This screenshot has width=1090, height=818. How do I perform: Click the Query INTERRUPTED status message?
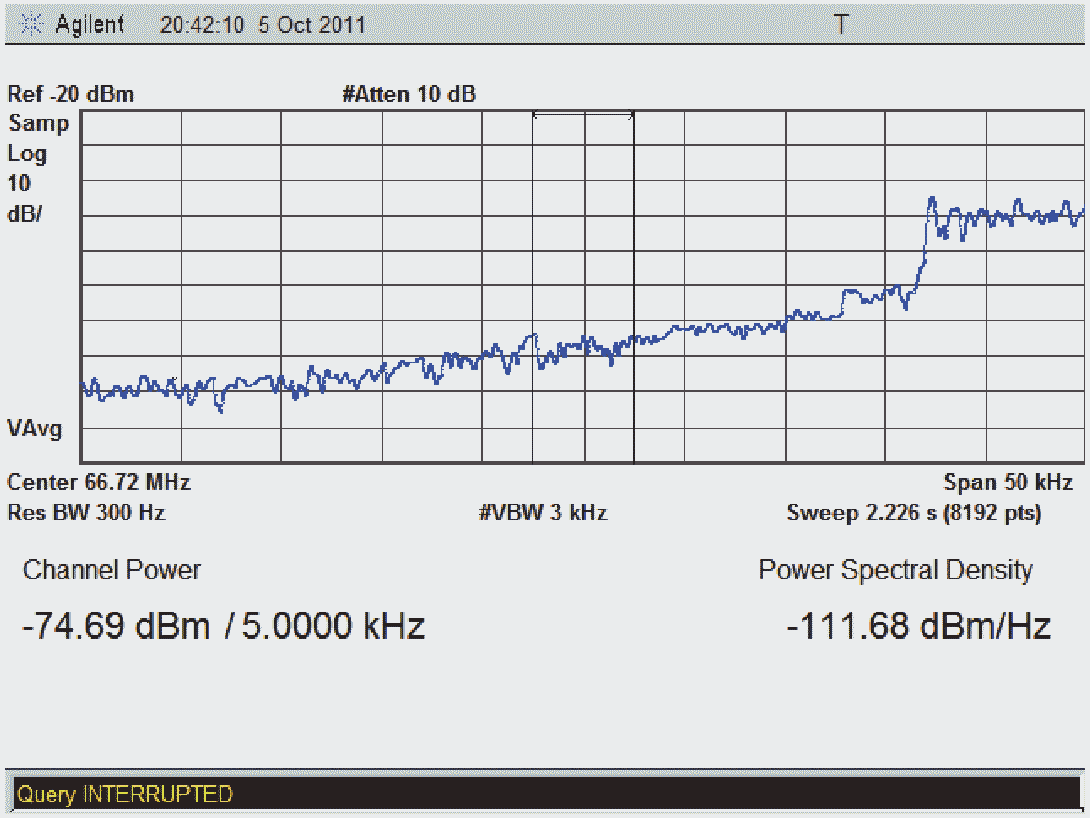coord(124,794)
